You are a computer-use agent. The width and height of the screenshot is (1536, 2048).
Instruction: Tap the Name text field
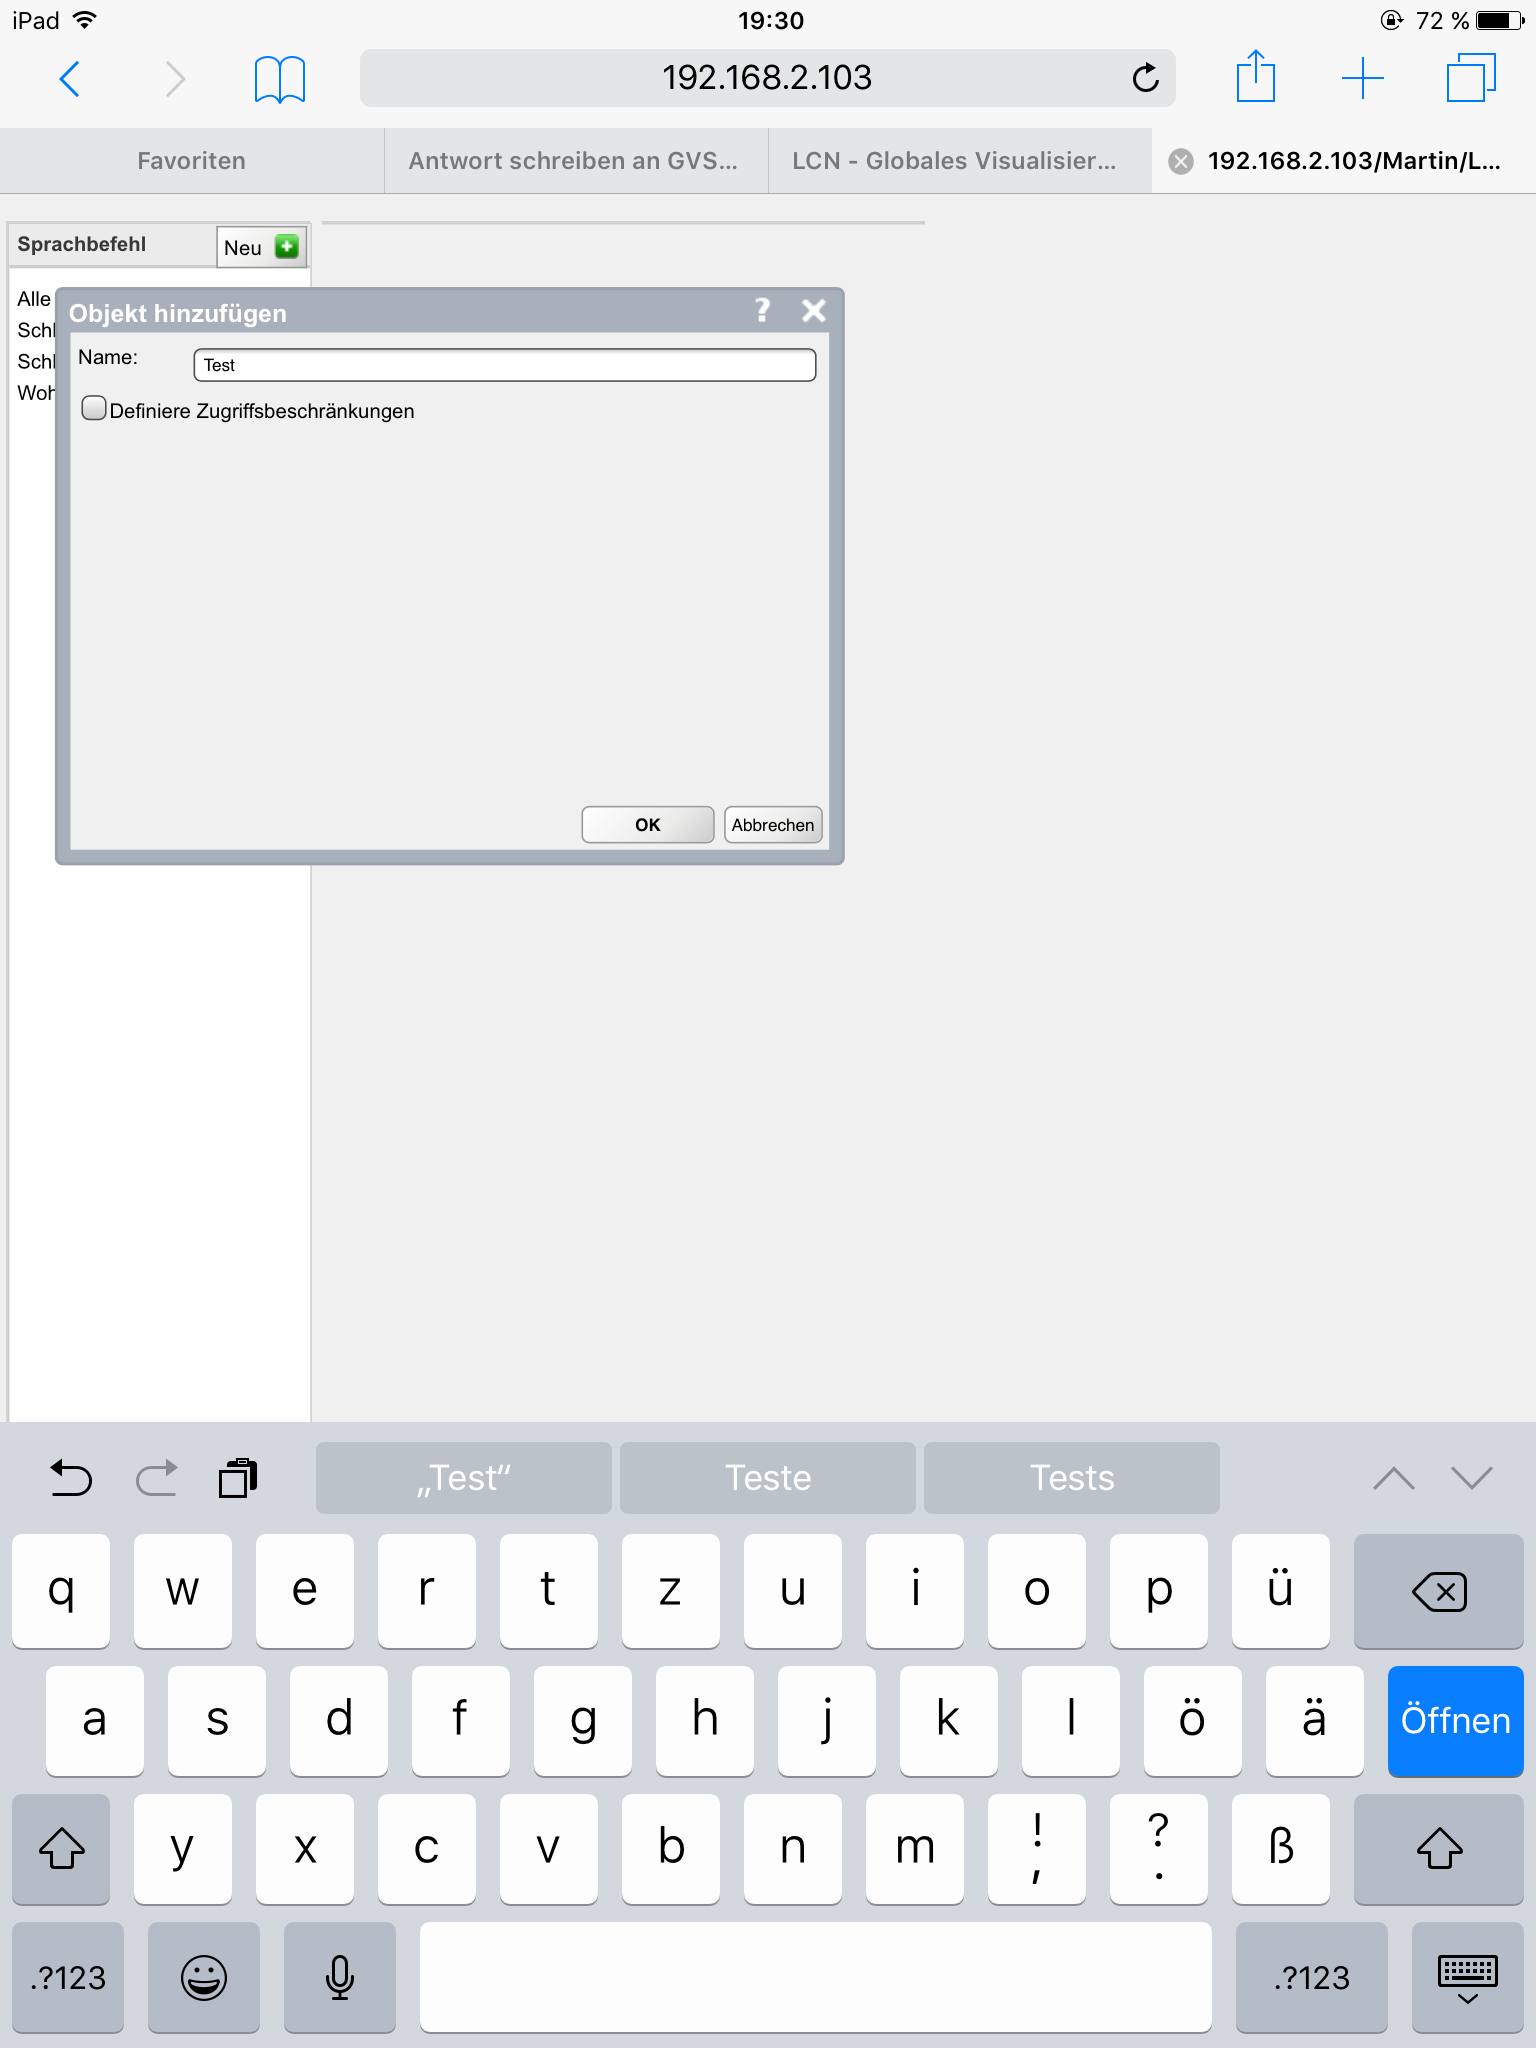pos(504,365)
